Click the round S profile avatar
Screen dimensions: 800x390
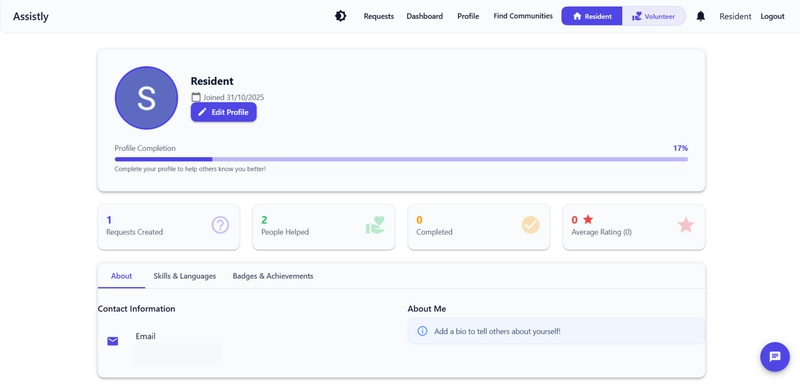tap(146, 98)
